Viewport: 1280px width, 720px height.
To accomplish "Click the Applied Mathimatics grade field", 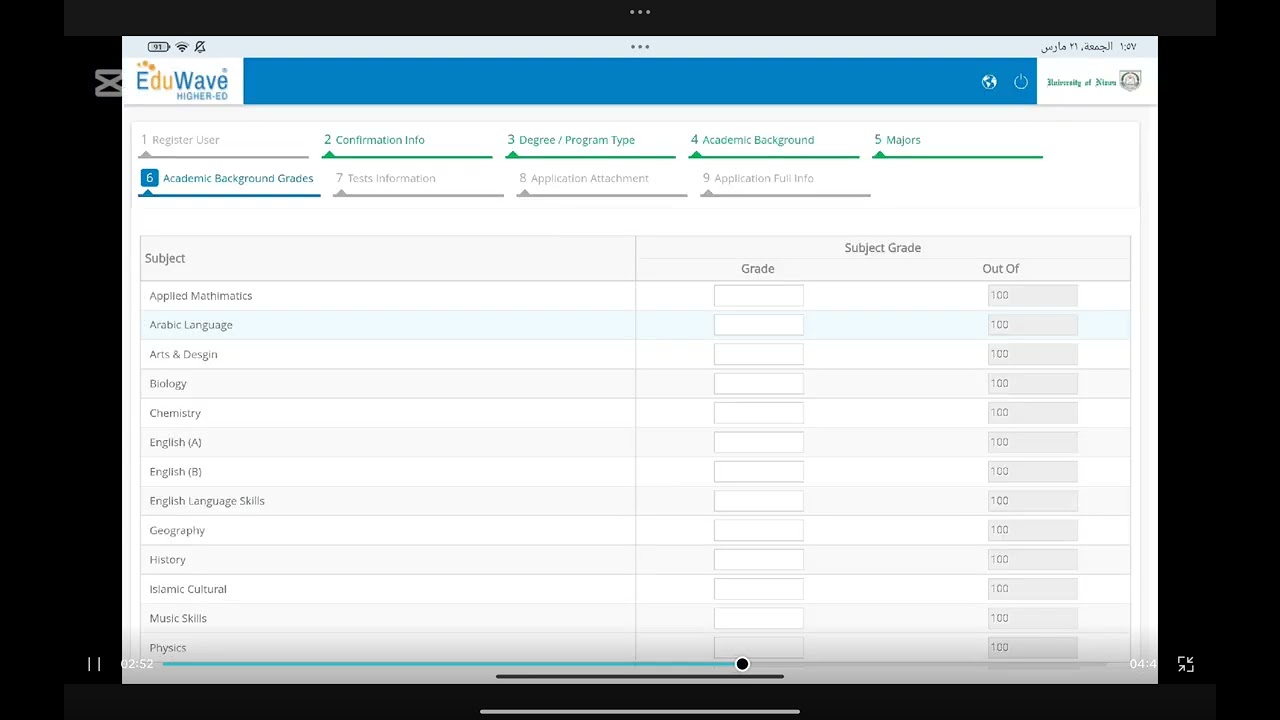I will (x=759, y=295).
